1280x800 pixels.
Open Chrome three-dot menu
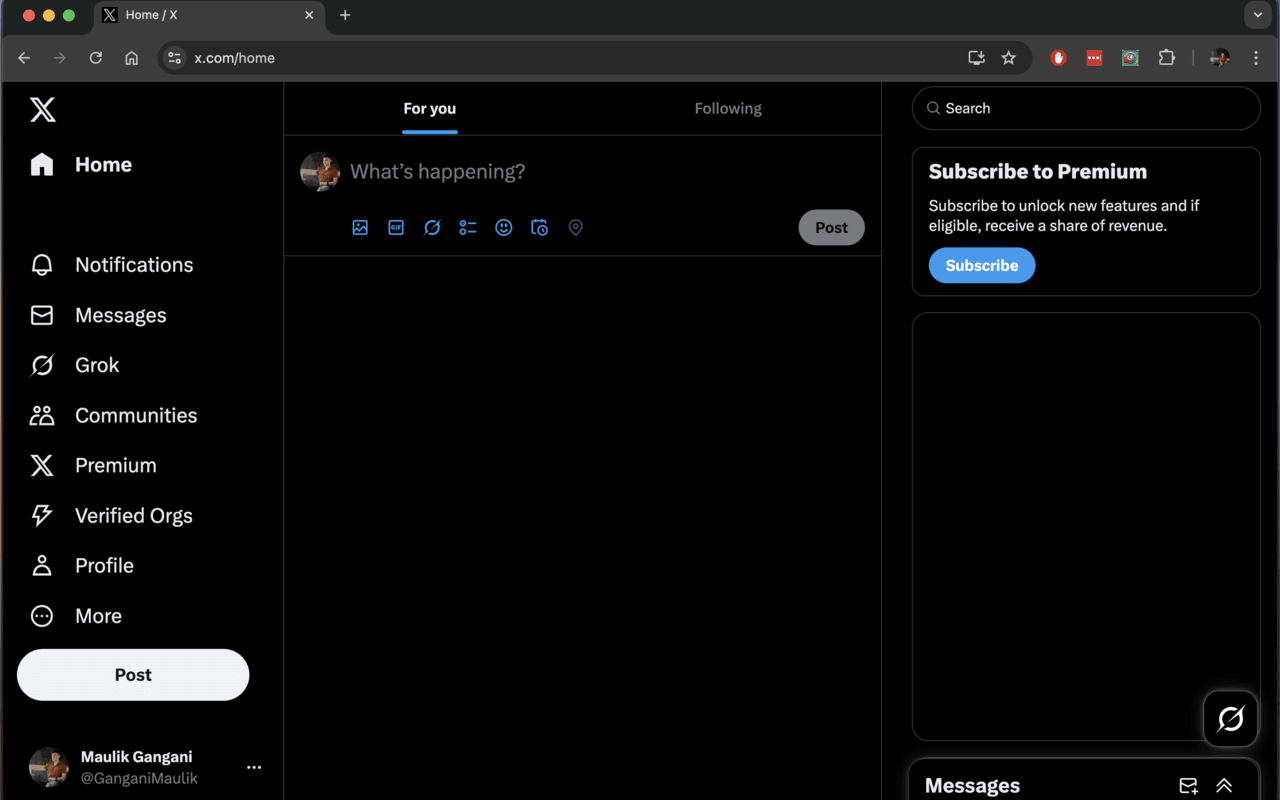[1256, 58]
